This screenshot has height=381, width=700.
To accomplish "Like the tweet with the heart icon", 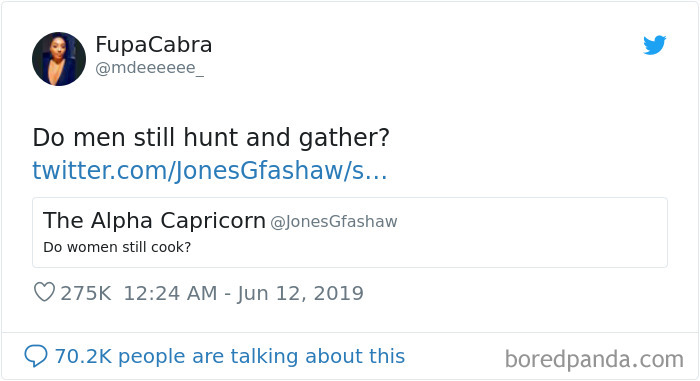I will click(44, 293).
